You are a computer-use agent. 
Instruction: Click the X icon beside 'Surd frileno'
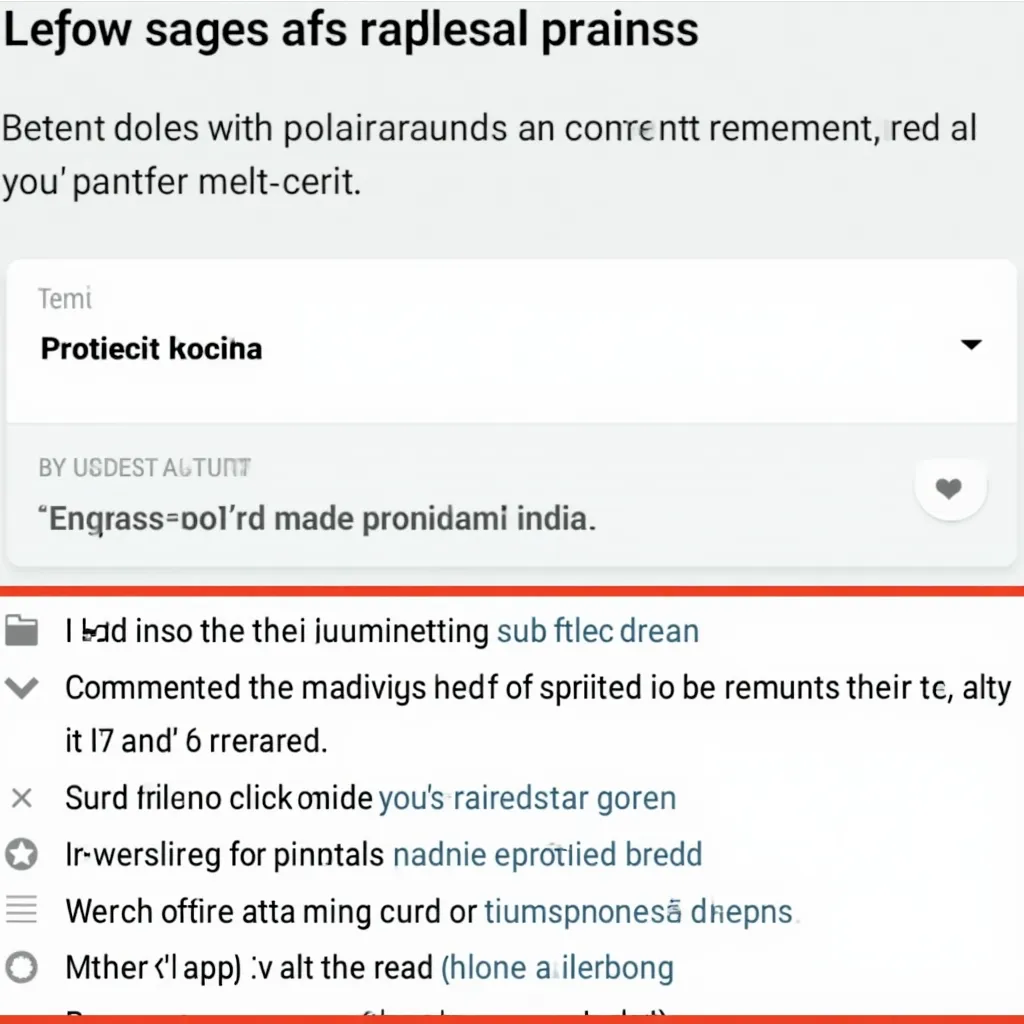[x=22, y=798]
